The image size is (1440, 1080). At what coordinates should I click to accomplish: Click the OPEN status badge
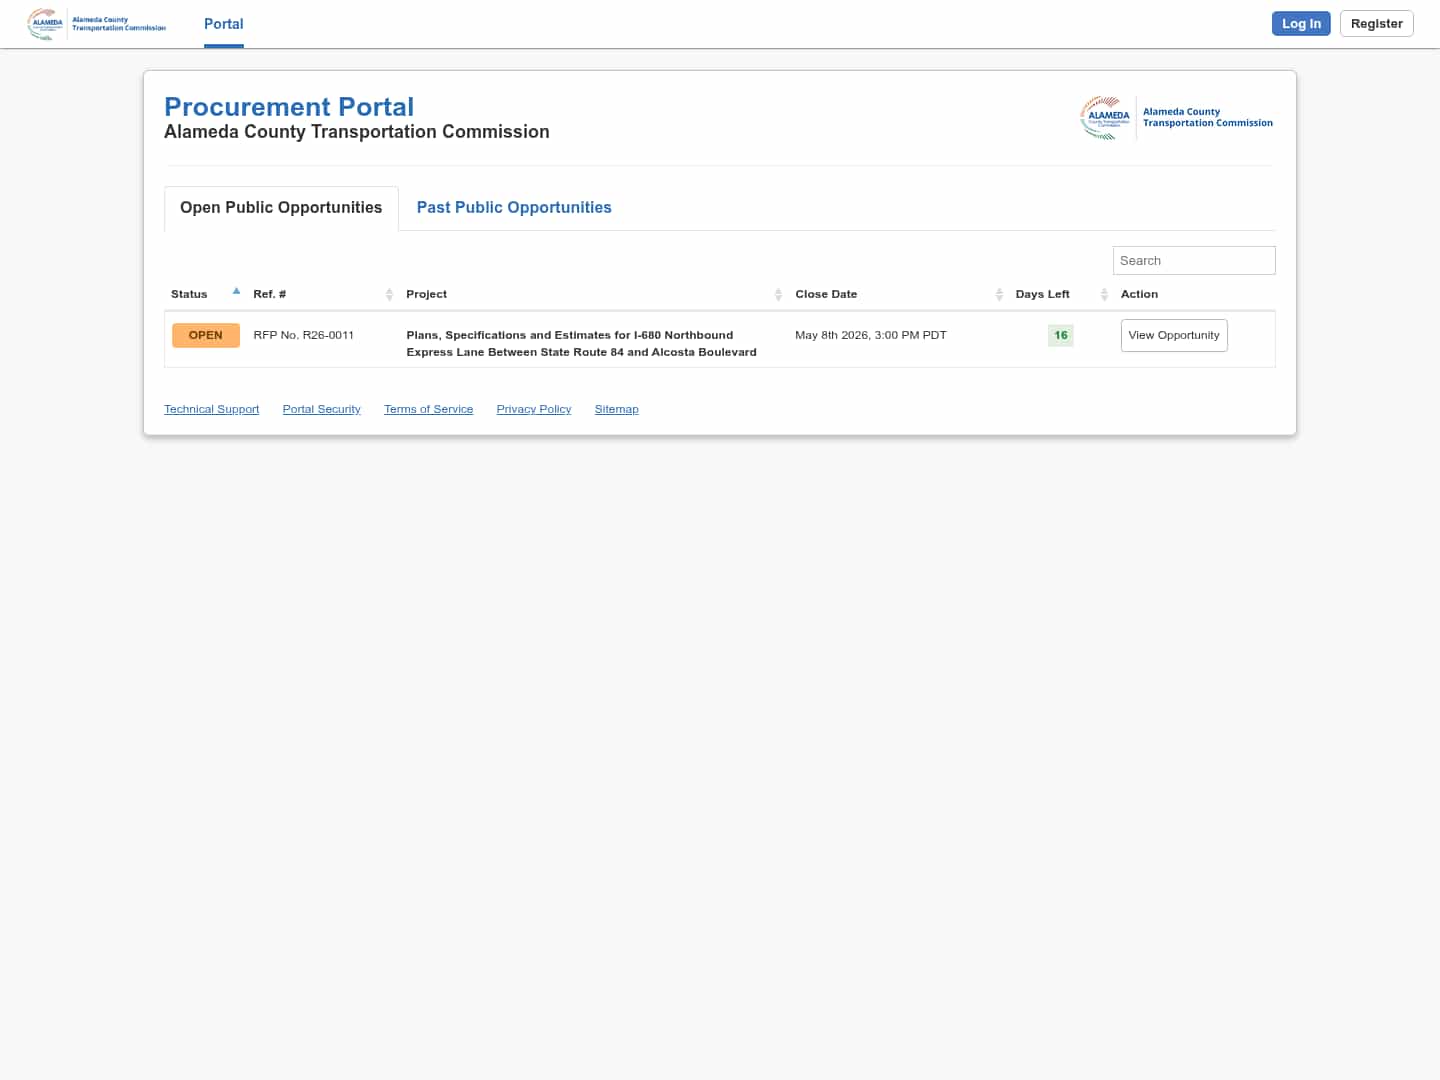point(206,335)
